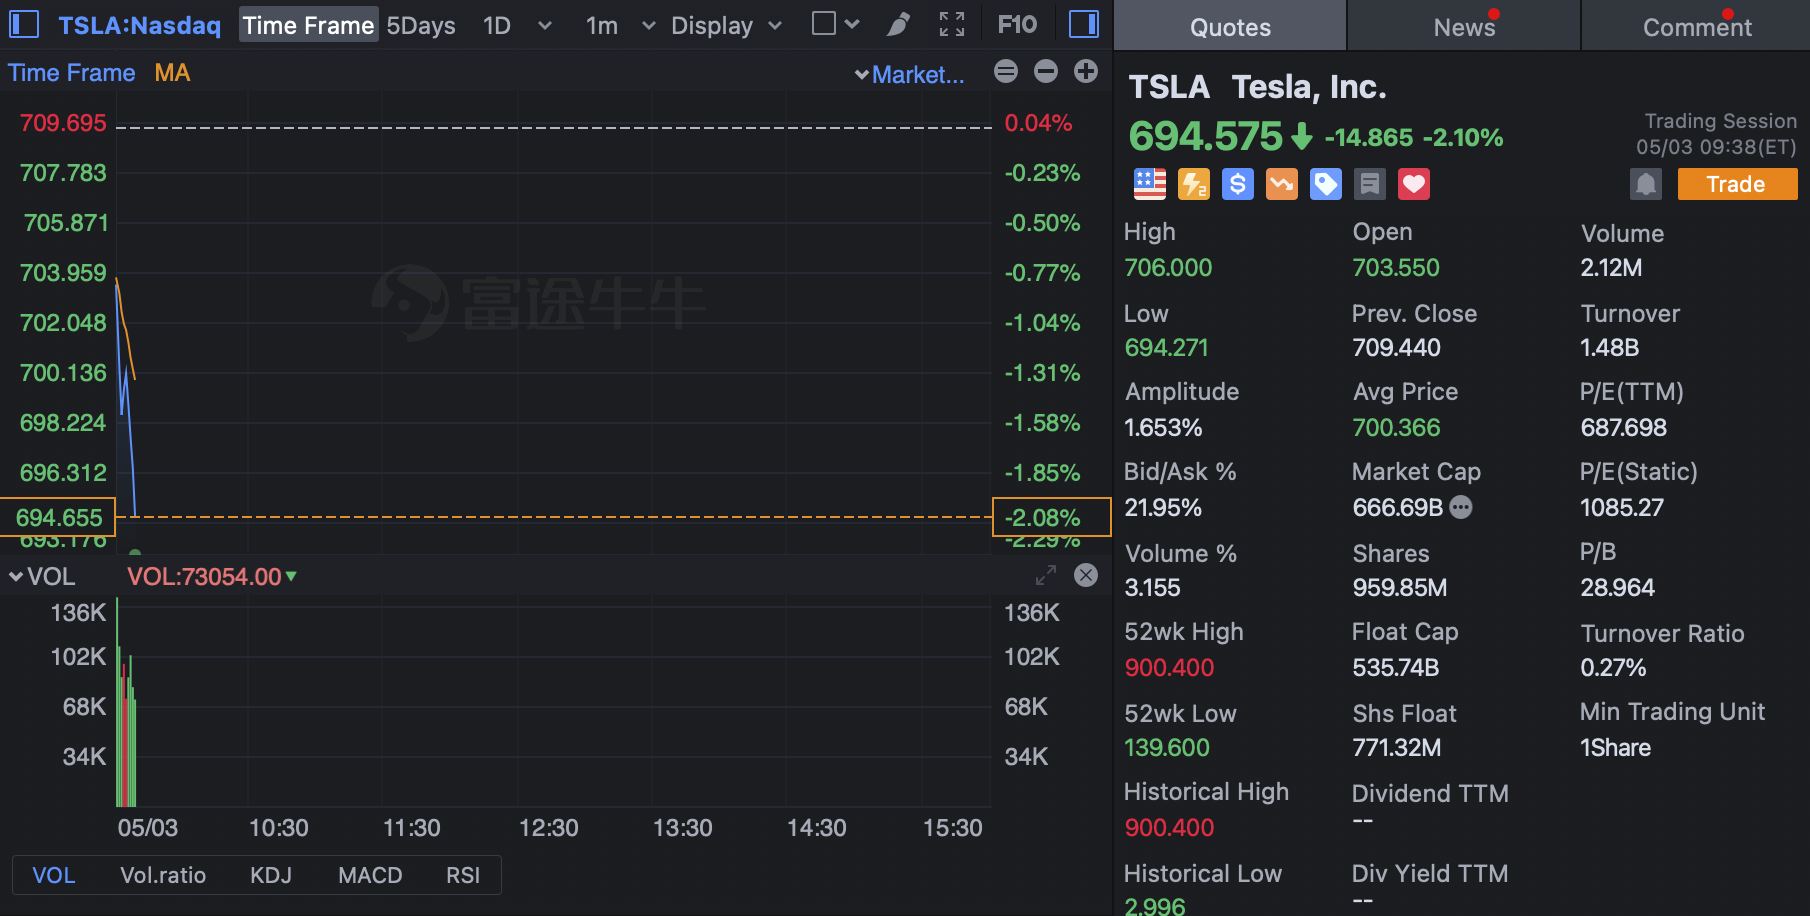Zoom in chart with the plus icon
The image size is (1810, 916).
click(x=1085, y=72)
